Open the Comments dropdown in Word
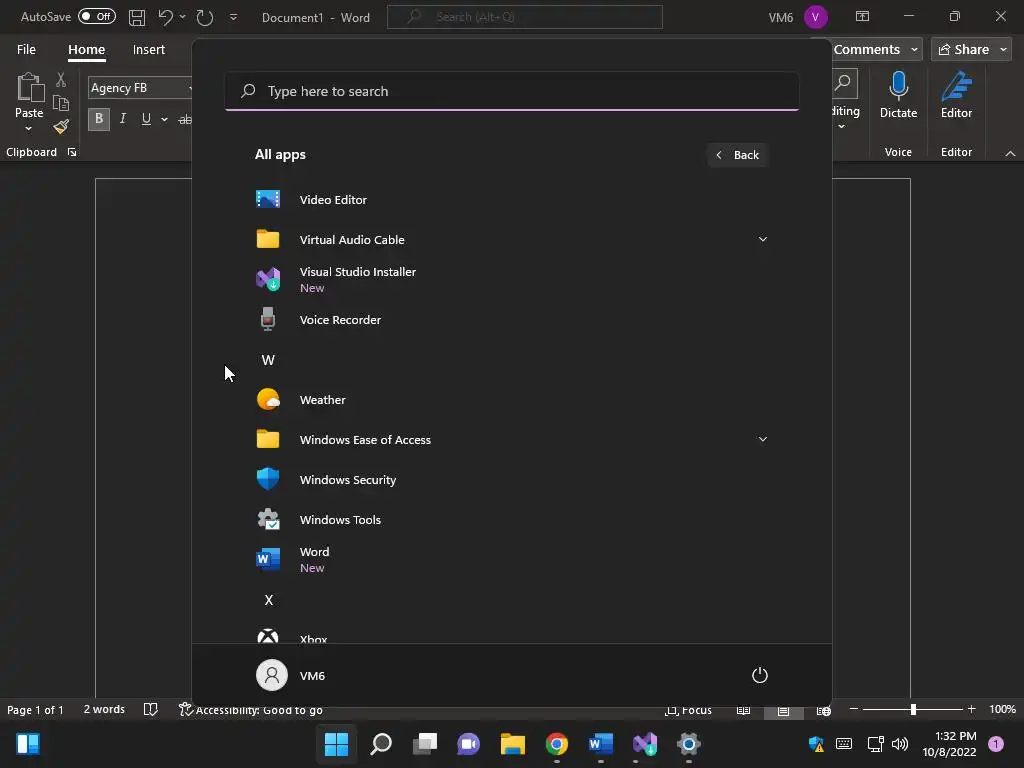Screen dimensions: 1024x768 (914, 50)
